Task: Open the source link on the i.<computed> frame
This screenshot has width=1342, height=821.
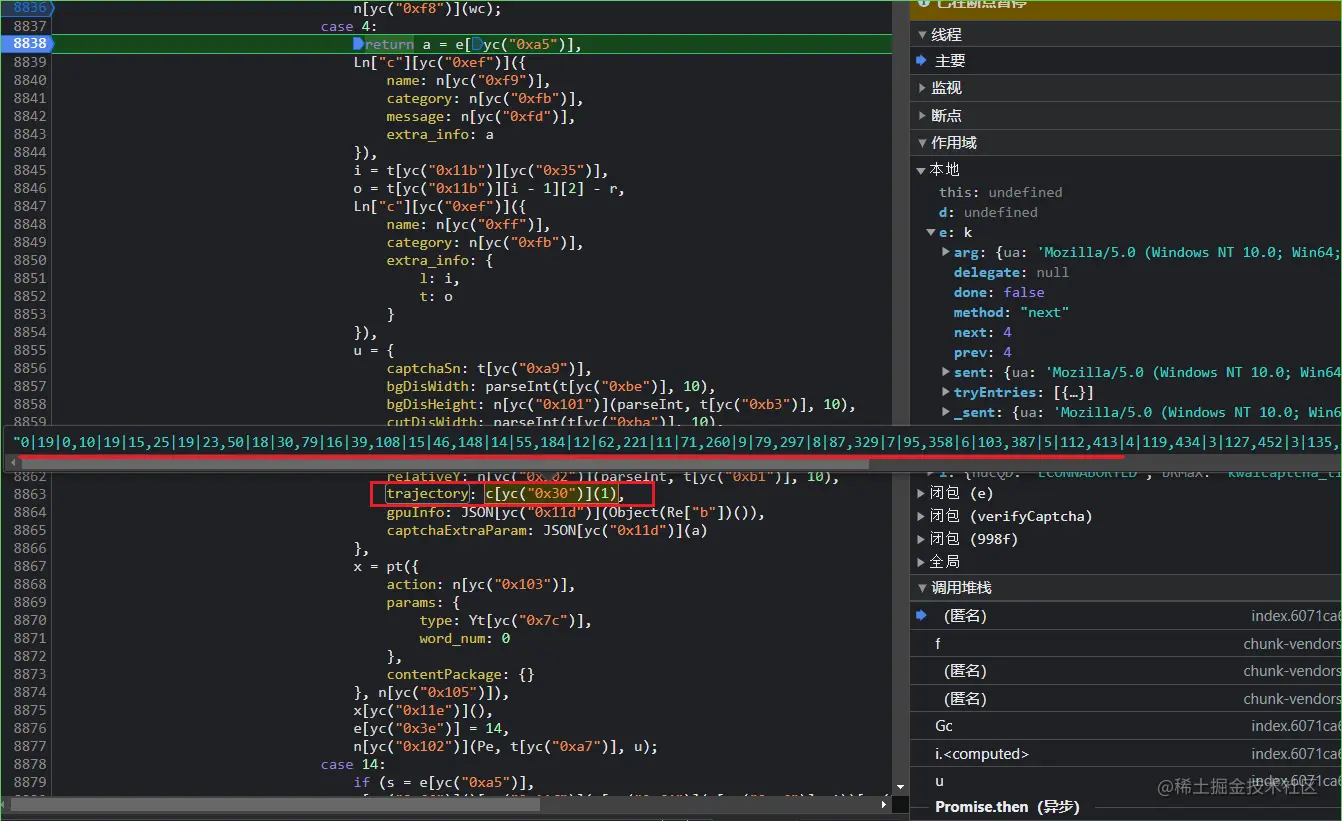Action: coord(1296,754)
